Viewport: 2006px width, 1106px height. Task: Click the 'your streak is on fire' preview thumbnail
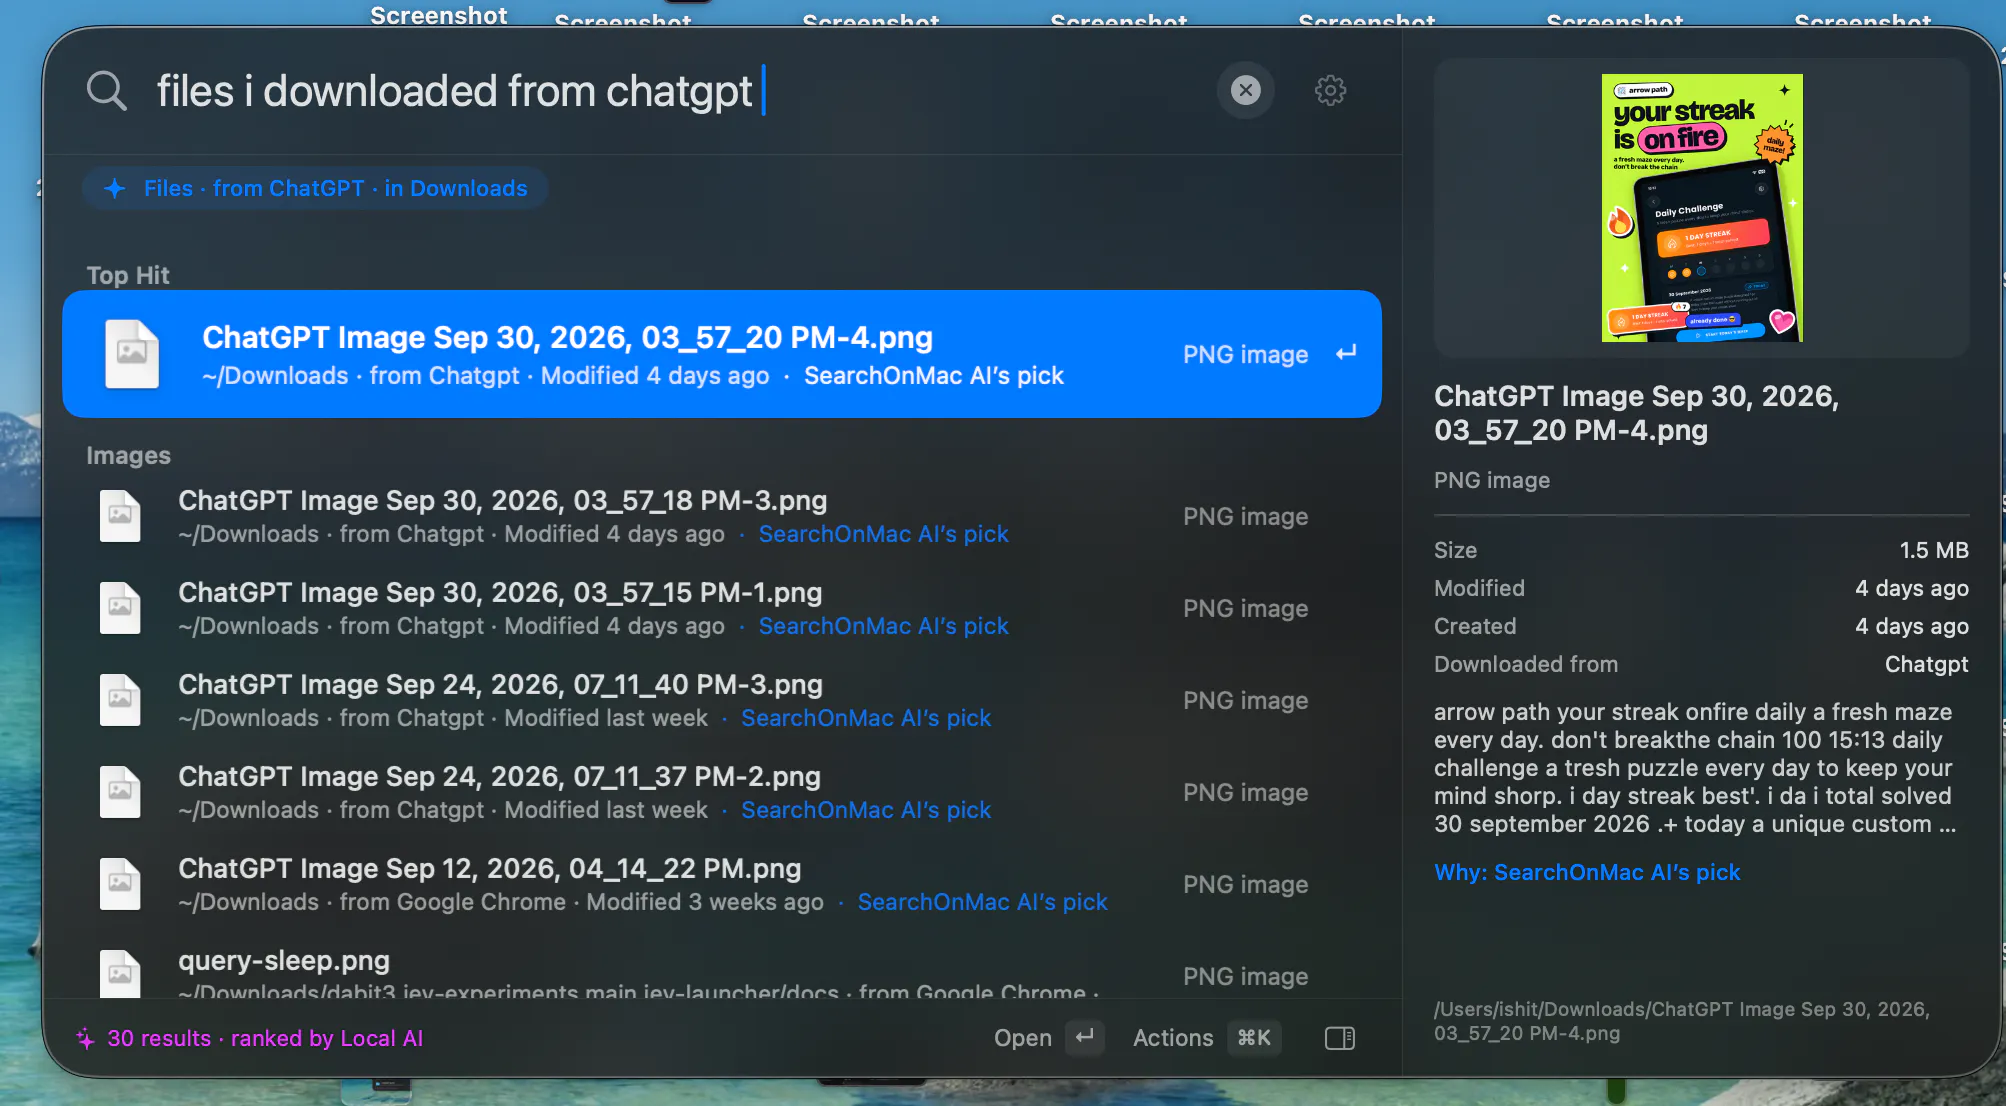pyautogui.click(x=1702, y=208)
